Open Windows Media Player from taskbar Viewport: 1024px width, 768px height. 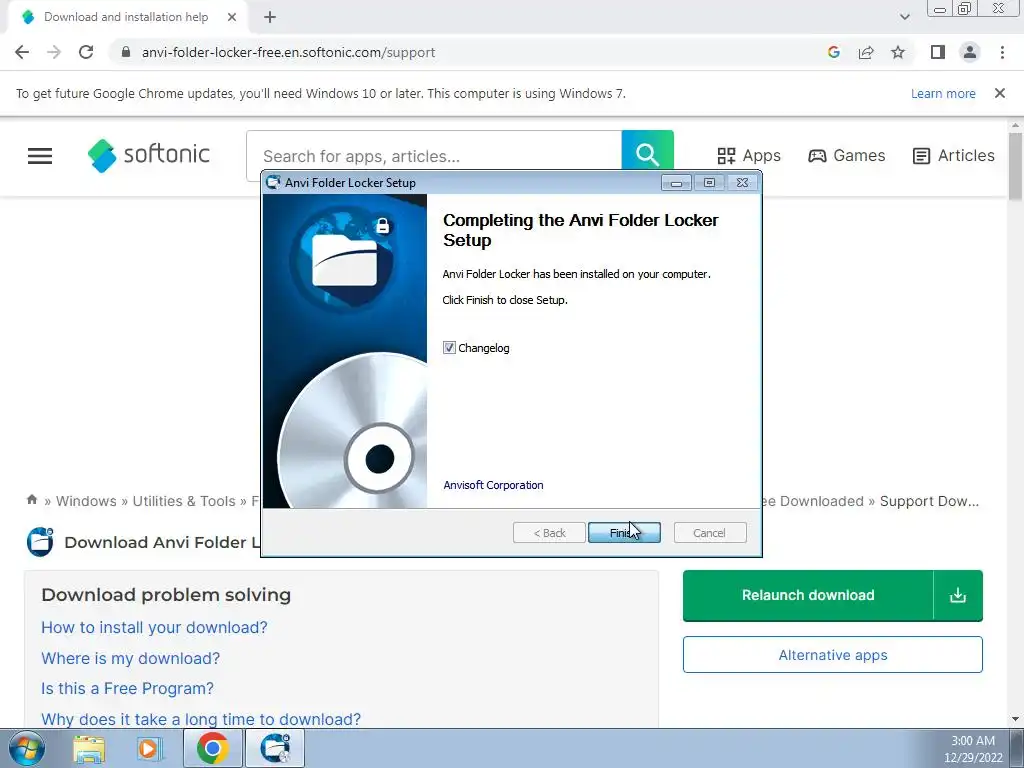149,748
